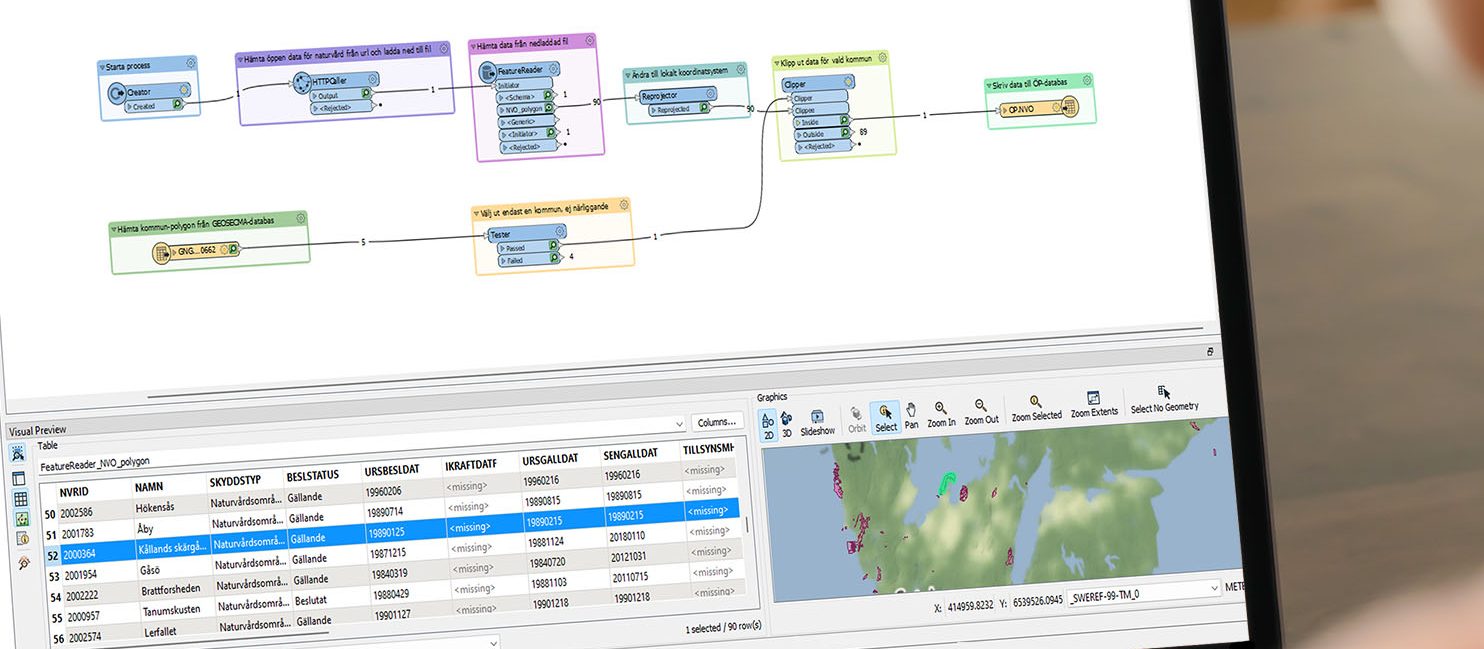Viewport: 1484px width, 649px height.
Task: Click the Columns... button
Action: click(x=717, y=422)
